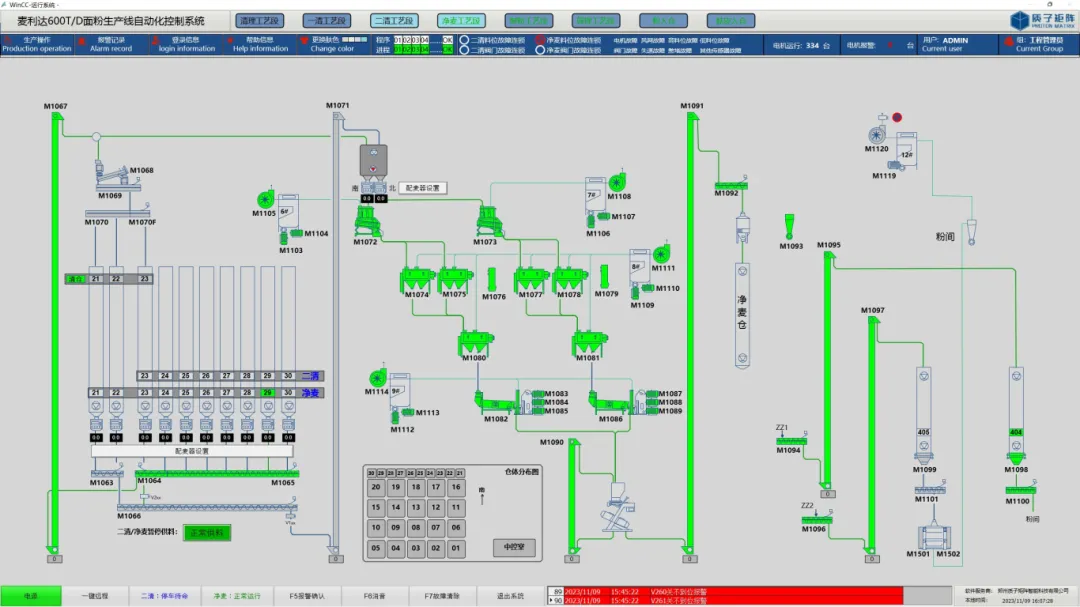Click green highlighted bin 29 in 净麦 row

pyautogui.click(x=267, y=393)
